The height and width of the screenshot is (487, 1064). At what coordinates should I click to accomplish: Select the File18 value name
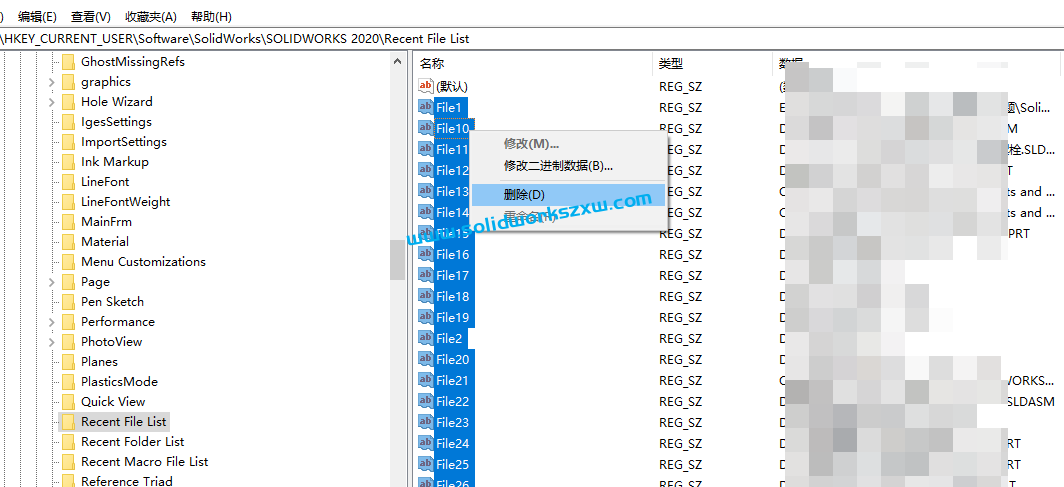click(453, 296)
